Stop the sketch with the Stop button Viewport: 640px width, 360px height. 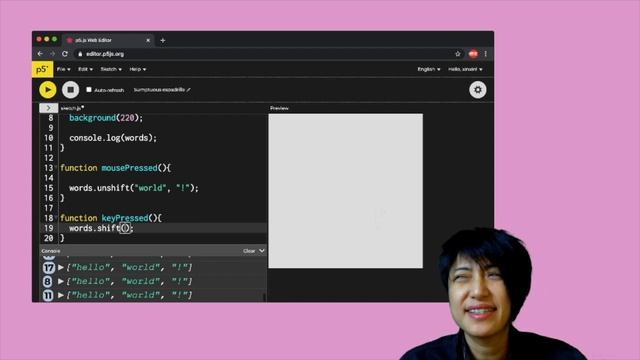tap(71, 90)
